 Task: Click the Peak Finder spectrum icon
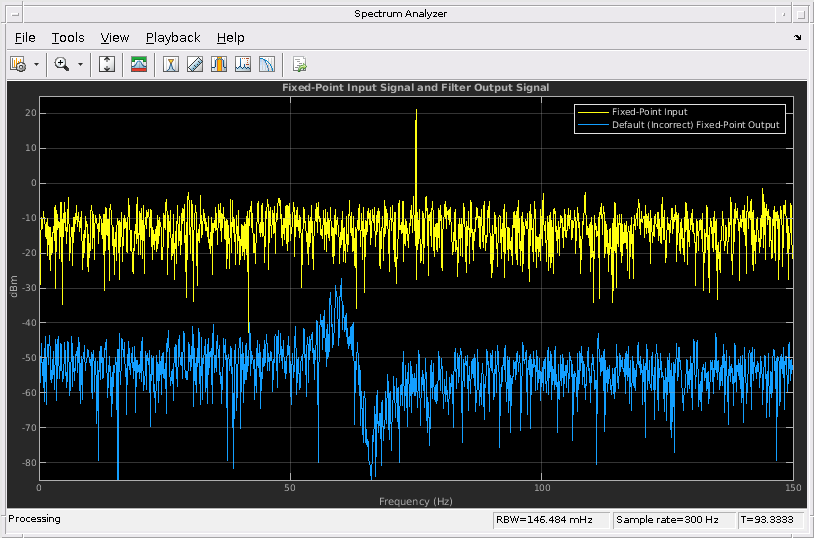click(x=243, y=64)
